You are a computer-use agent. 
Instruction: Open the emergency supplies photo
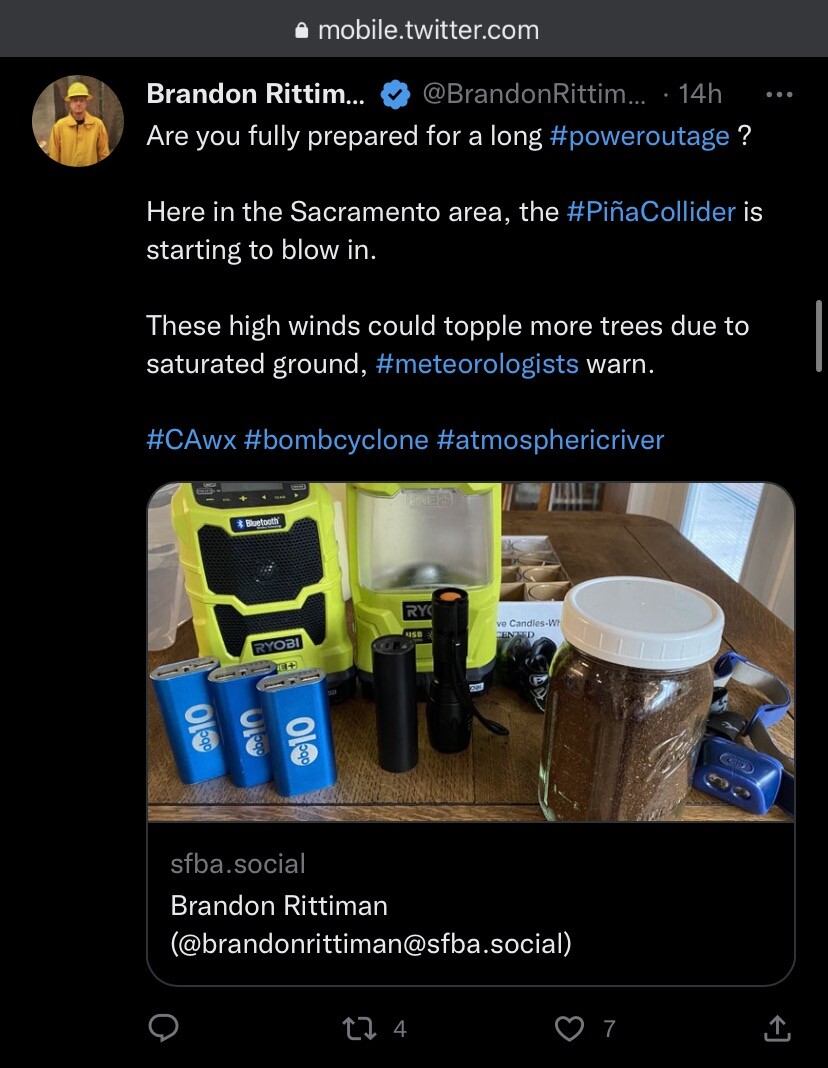click(x=470, y=651)
